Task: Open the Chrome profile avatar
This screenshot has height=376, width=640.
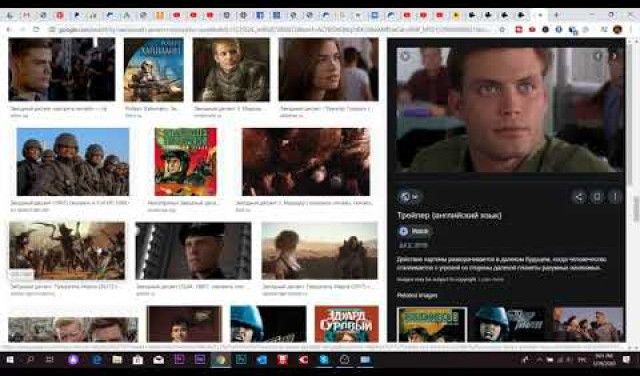Action: [x=618, y=29]
